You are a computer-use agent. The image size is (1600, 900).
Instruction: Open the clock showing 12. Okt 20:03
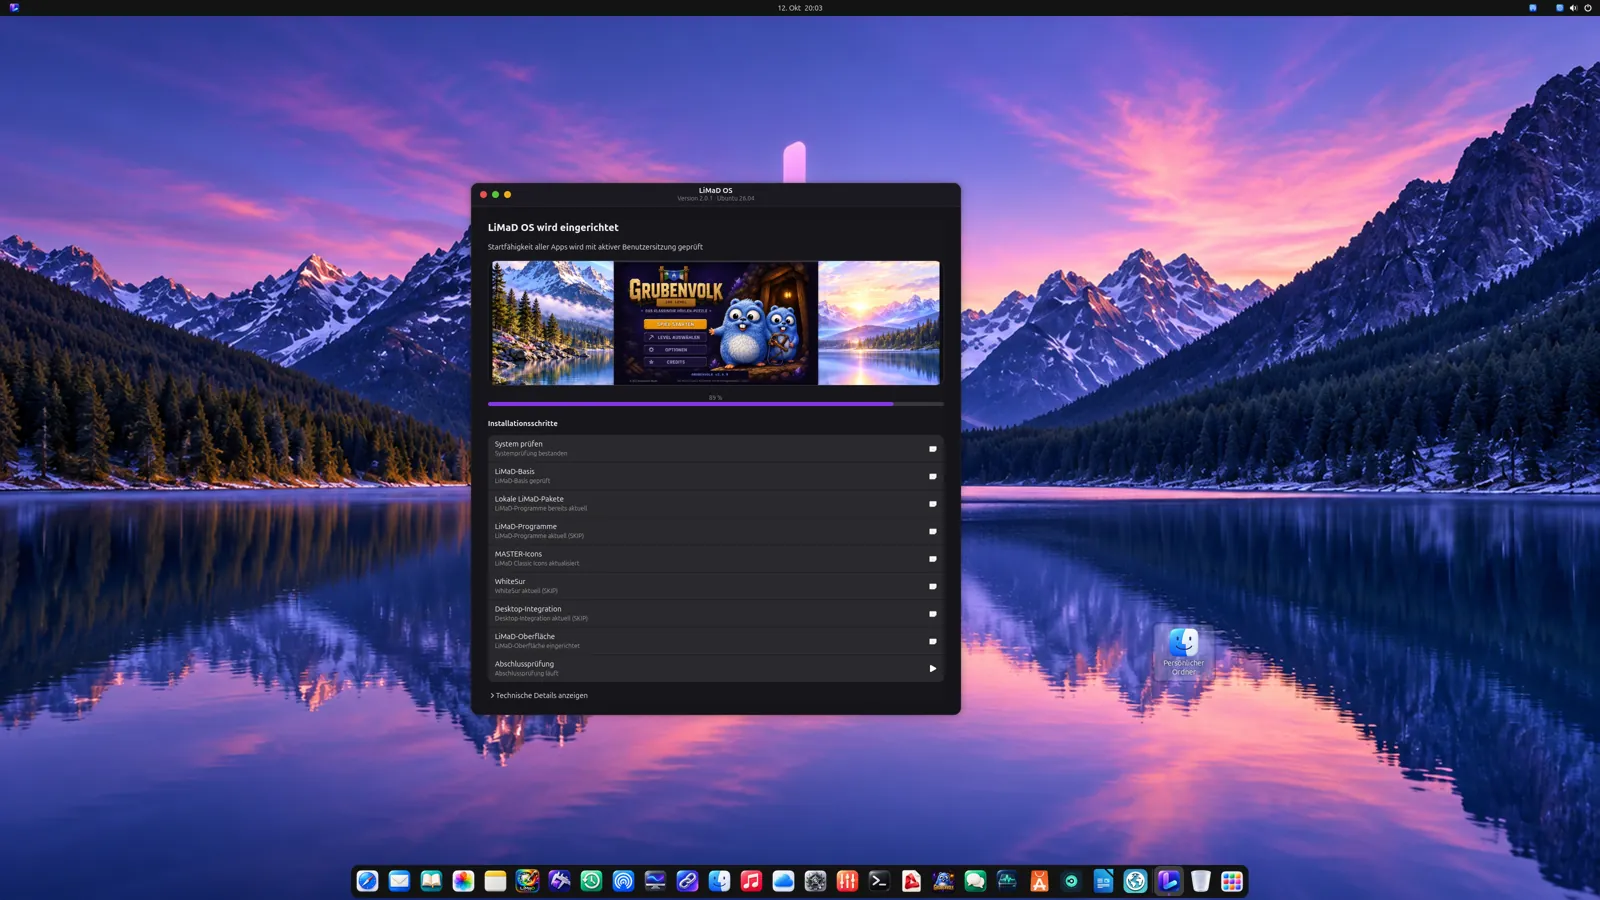click(x=800, y=8)
